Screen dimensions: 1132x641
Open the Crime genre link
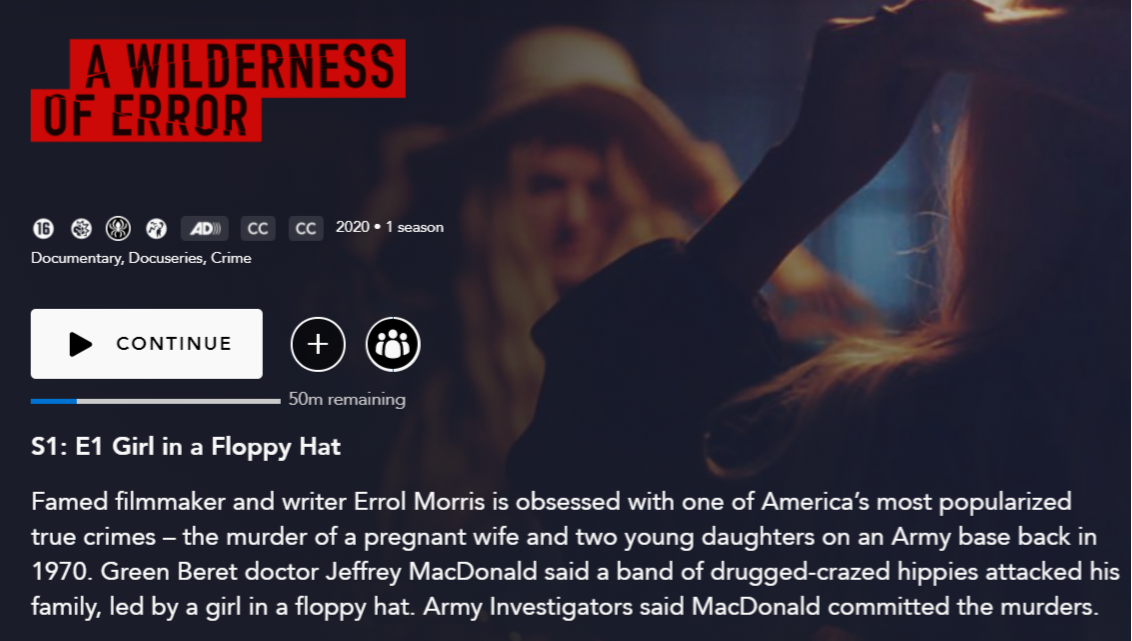tap(231, 258)
